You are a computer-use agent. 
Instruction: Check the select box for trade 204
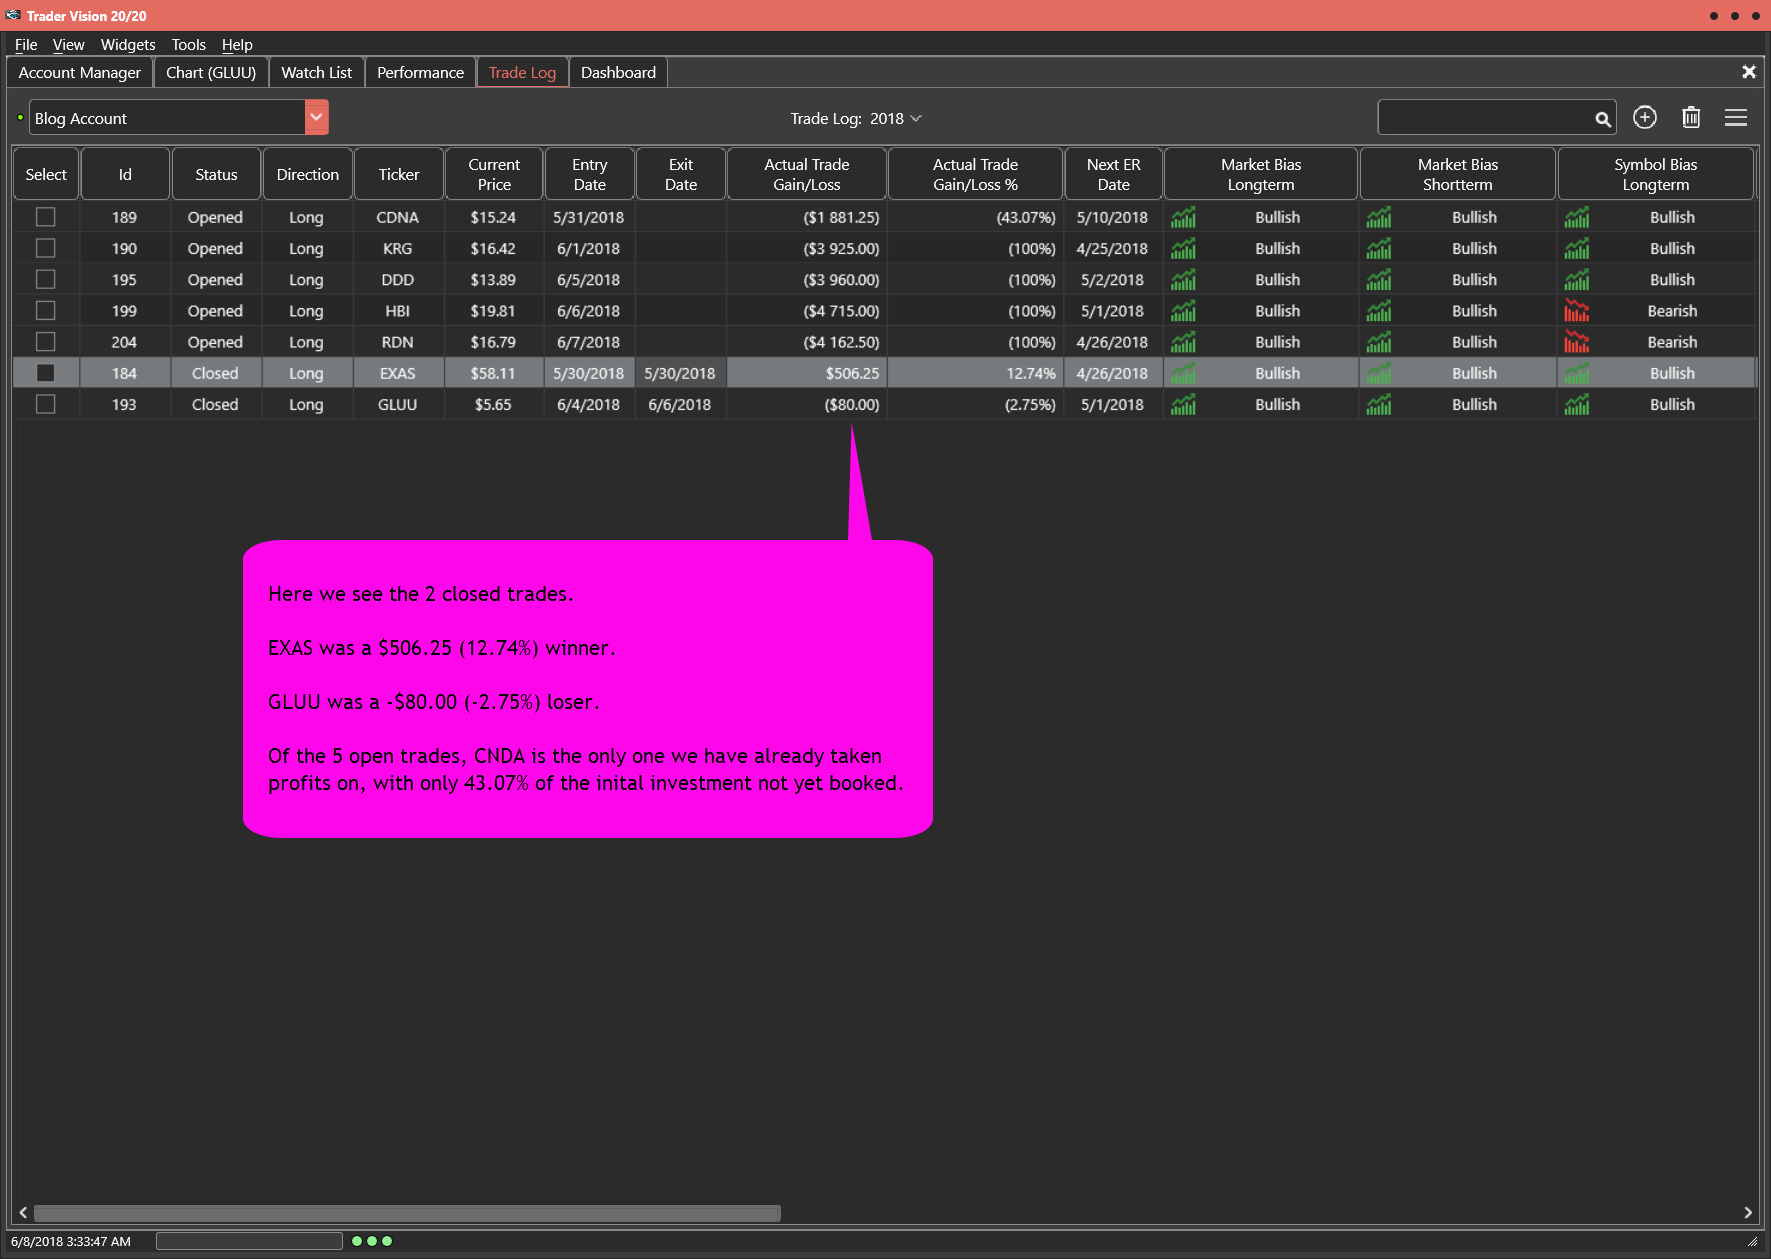point(45,342)
